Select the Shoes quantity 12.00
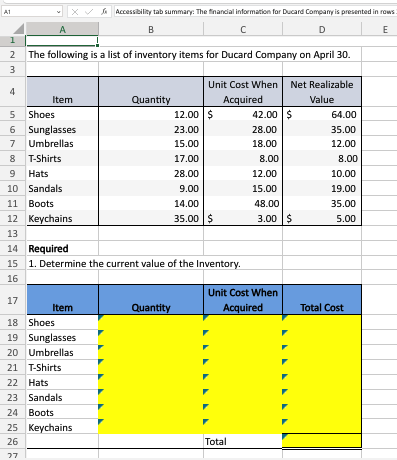 pyautogui.click(x=151, y=114)
